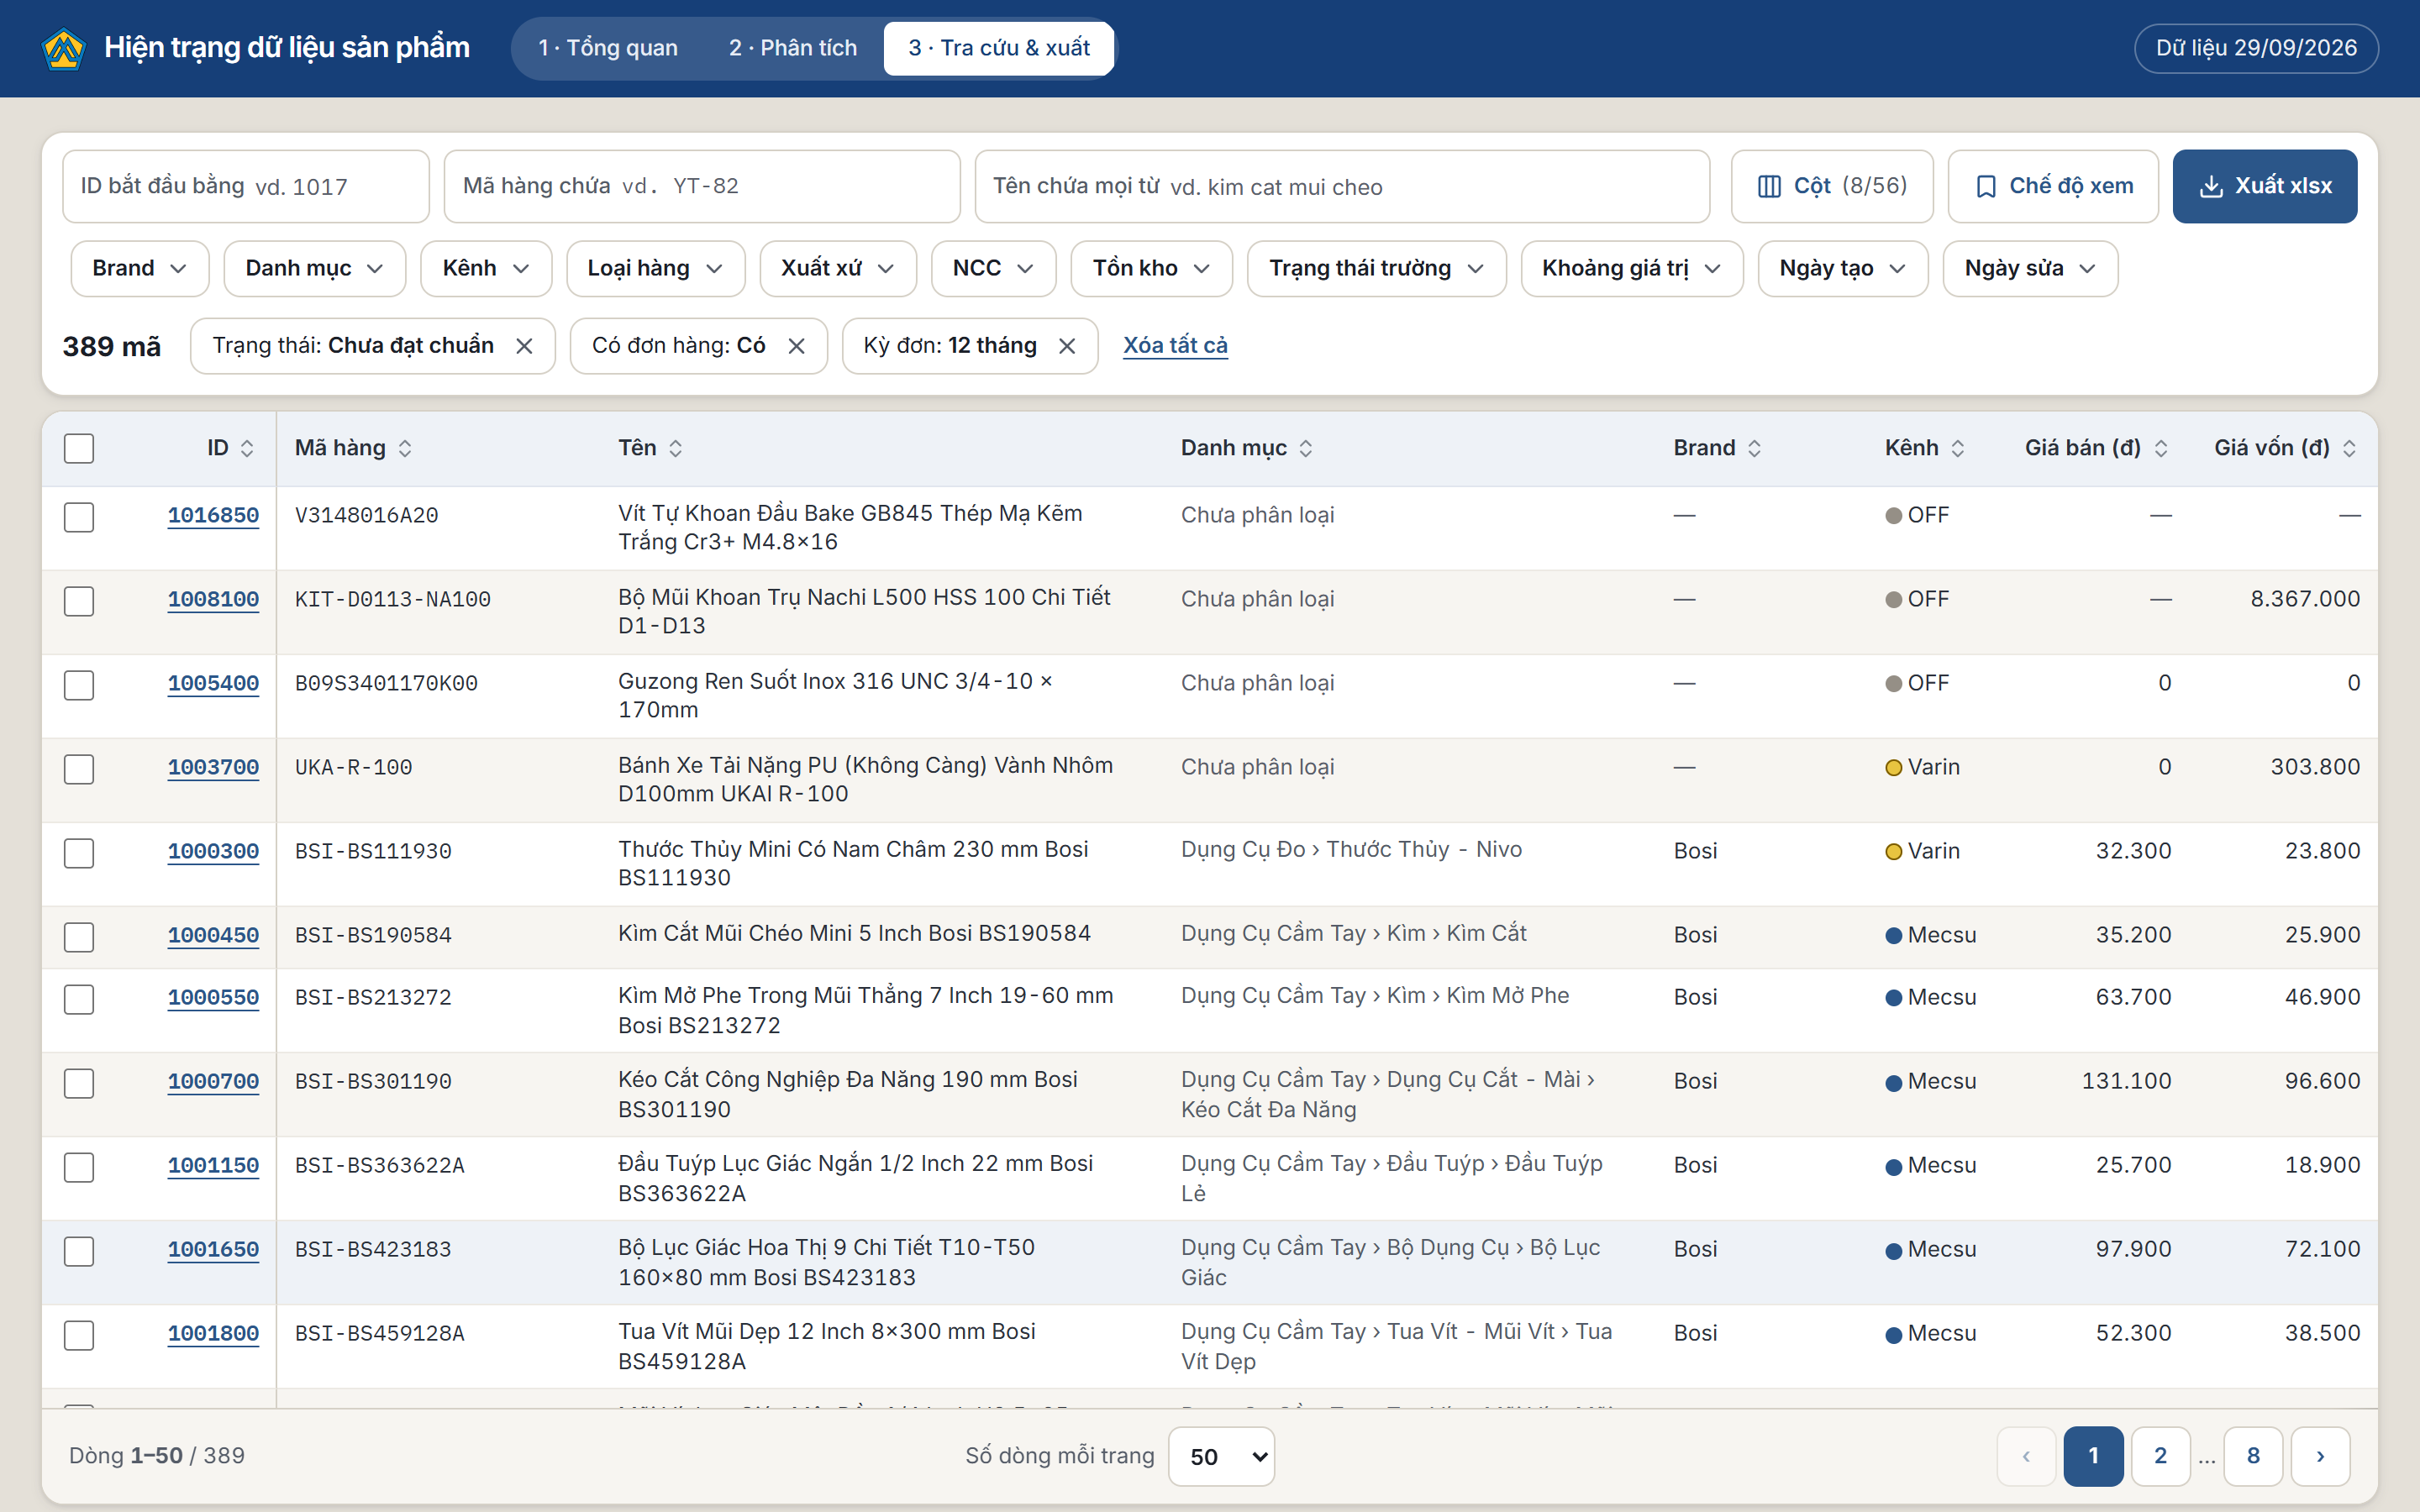Switch to '2 · Phân tích' tab

(793, 48)
